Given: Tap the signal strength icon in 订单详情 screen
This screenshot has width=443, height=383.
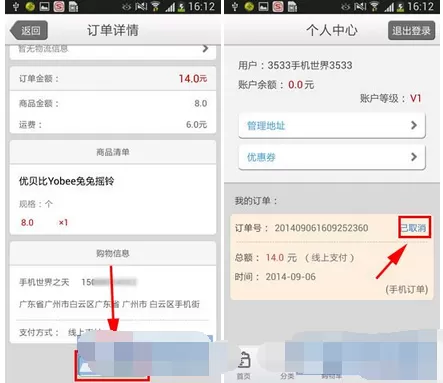Looking at the screenshot, I should (170, 7).
